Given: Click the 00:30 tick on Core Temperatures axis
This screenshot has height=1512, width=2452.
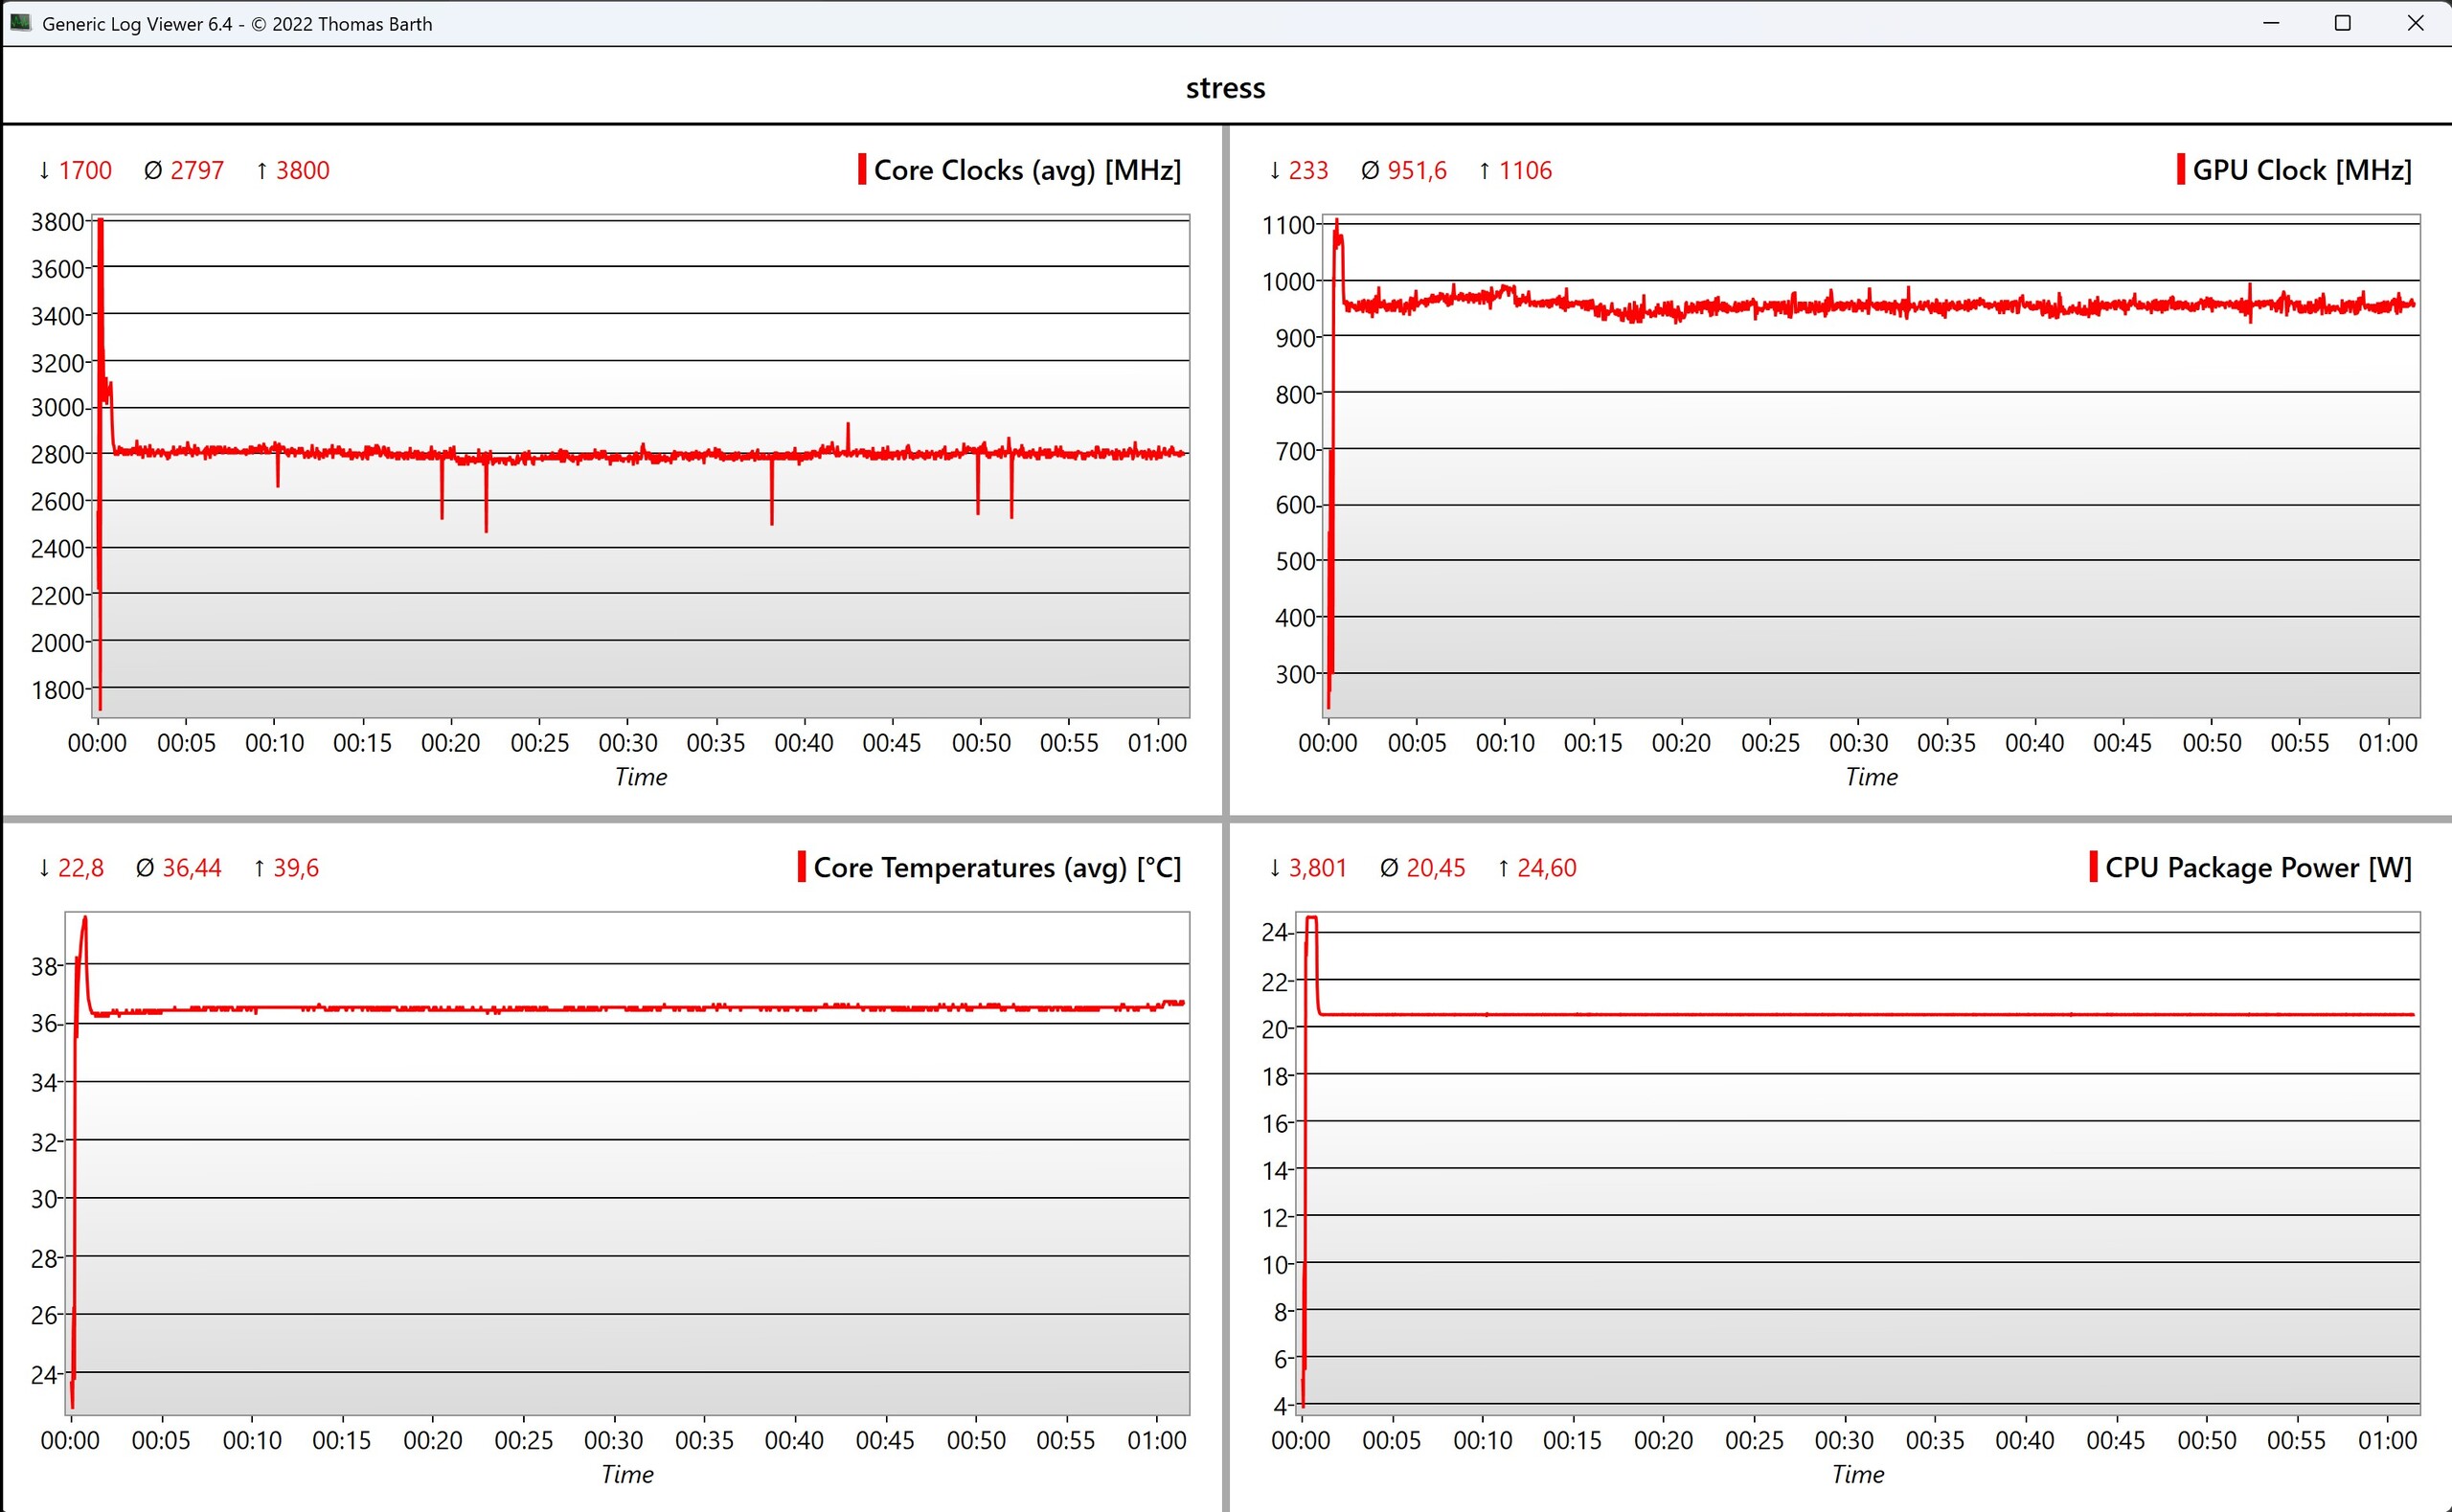Looking at the screenshot, I should (614, 1441).
